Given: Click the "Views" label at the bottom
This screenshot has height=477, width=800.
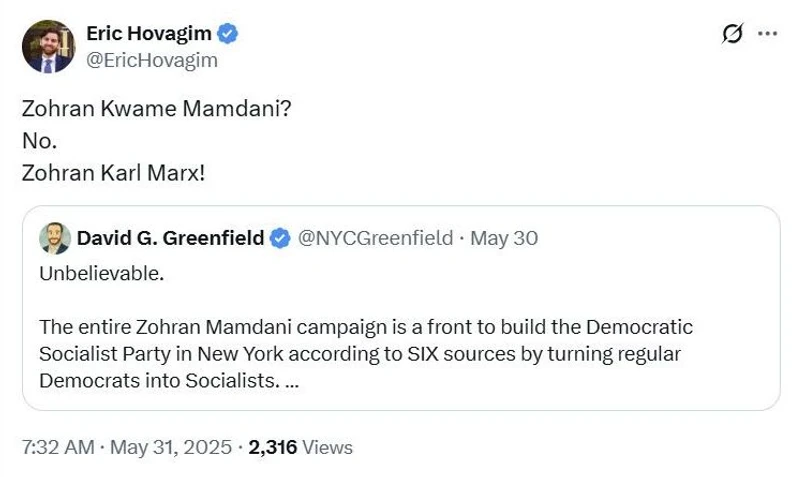Looking at the screenshot, I should (x=327, y=447).
